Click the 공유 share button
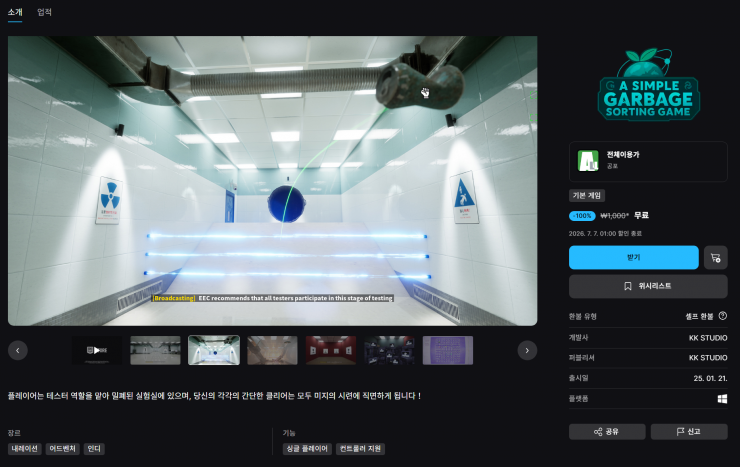Image resolution: width=740 pixels, height=467 pixels. tap(607, 432)
